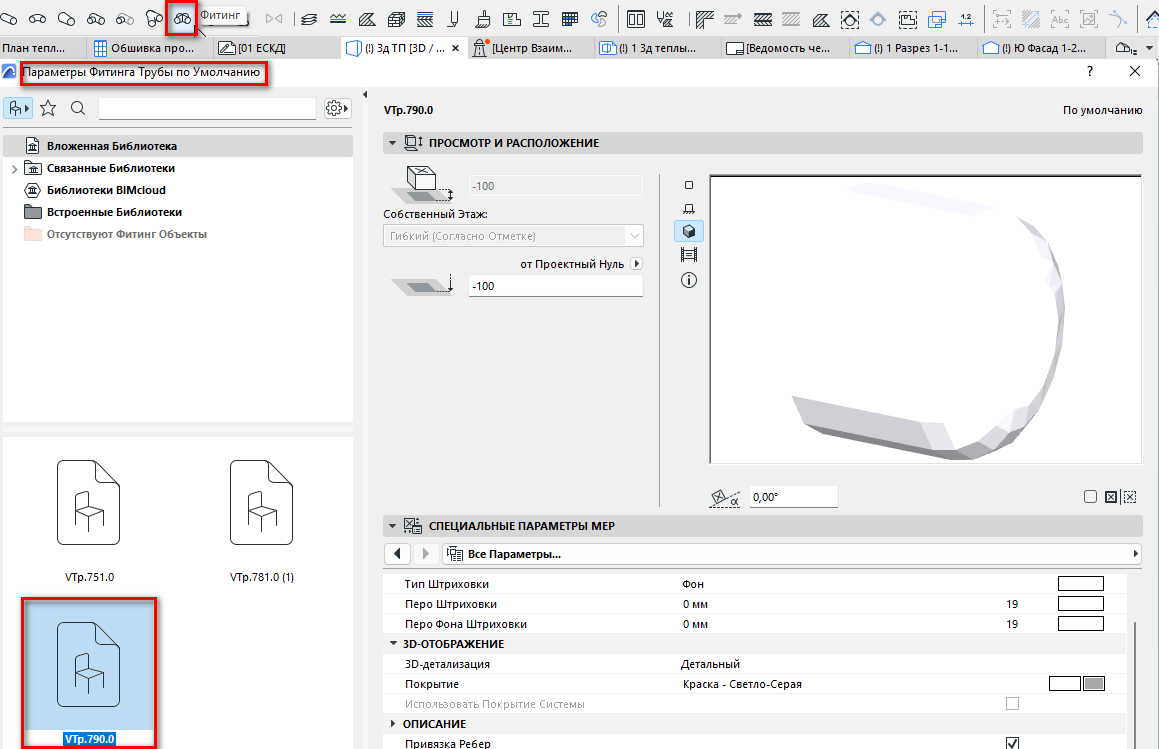
Task: Select the VTp.751.0 object thumbnail
Action: (x=88, y=502)
